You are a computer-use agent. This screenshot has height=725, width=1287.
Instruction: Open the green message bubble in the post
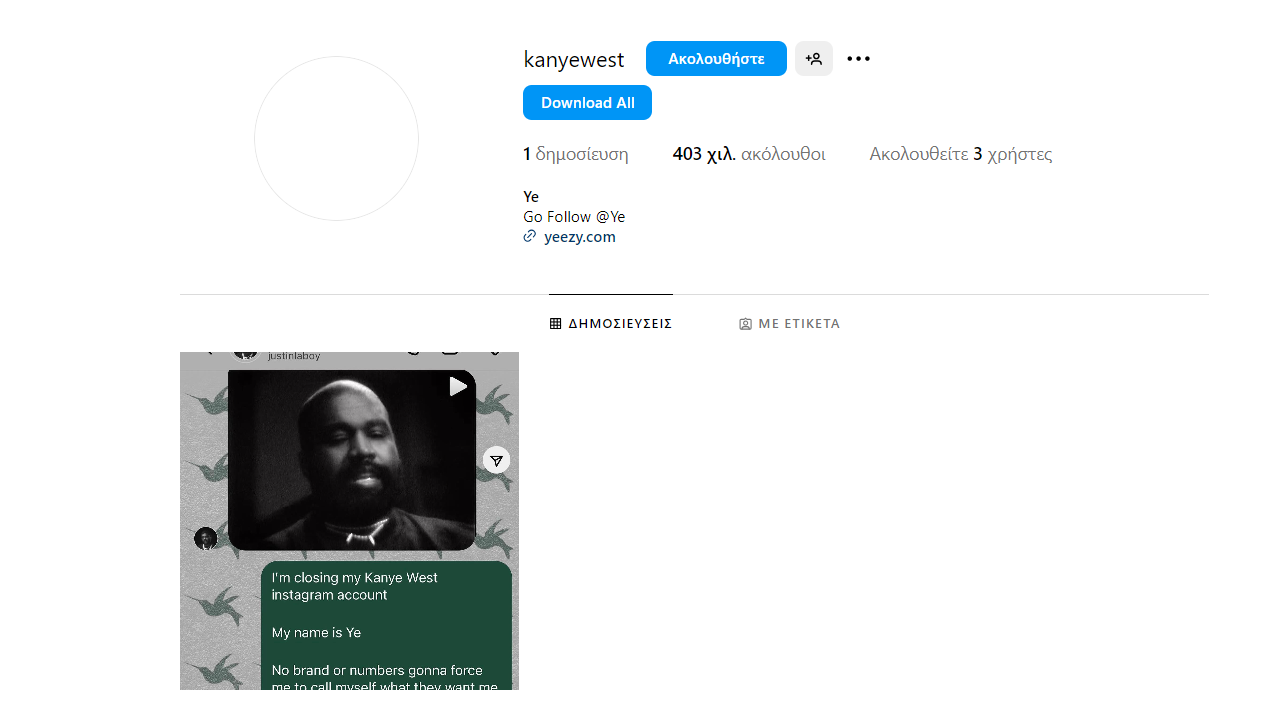tap(386, 625)
